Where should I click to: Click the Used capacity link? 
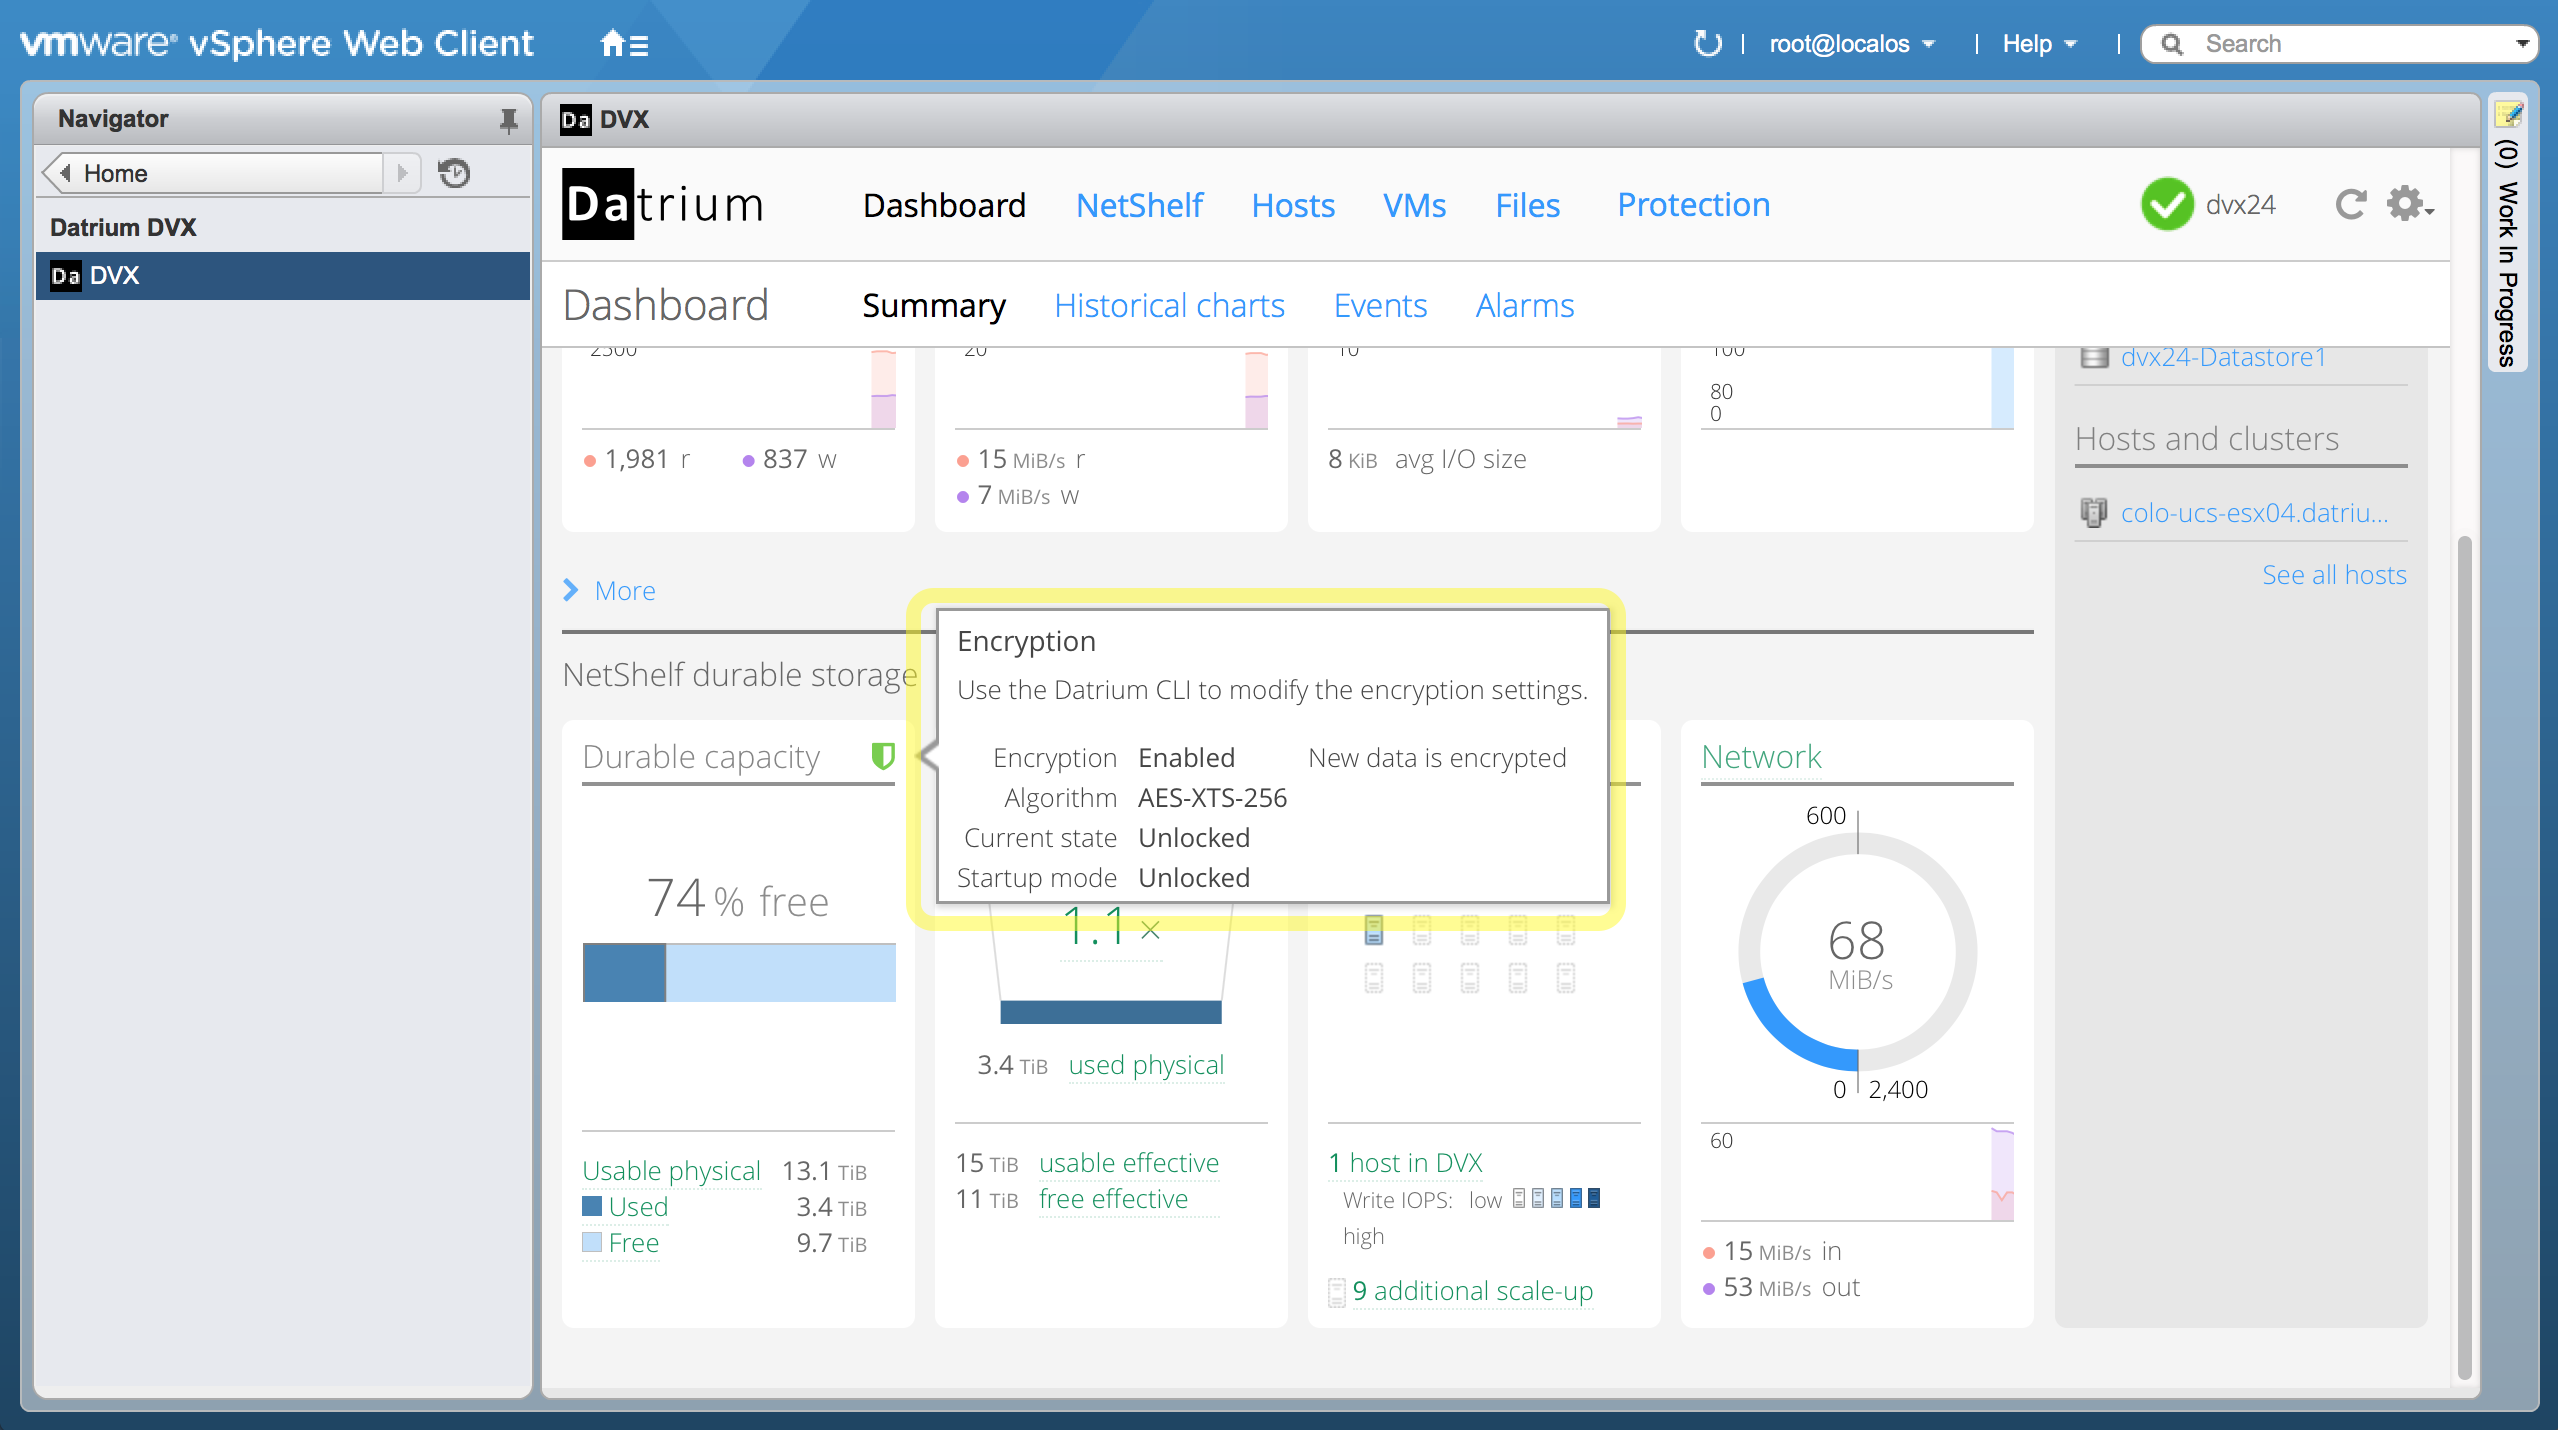click(638, 1207)
